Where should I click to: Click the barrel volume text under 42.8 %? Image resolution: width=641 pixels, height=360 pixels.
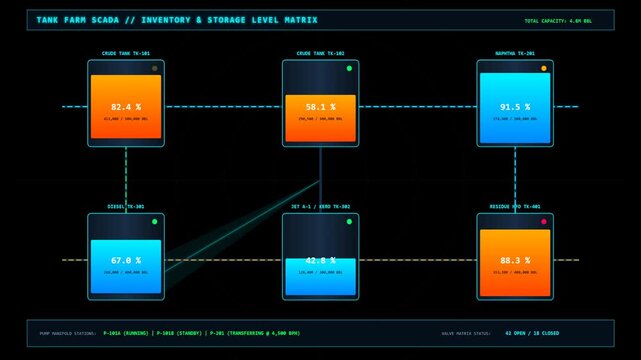[320, 272]
